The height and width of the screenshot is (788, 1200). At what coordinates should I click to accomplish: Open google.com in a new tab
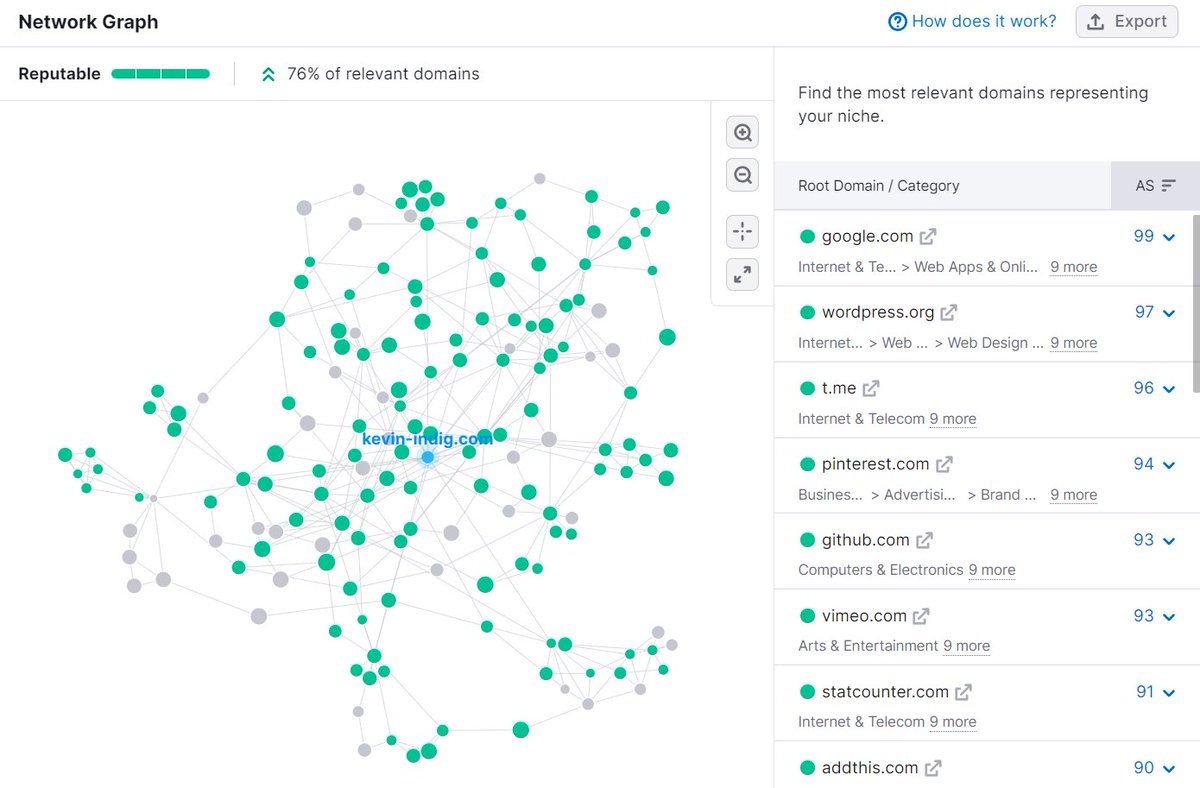(928, 236)
